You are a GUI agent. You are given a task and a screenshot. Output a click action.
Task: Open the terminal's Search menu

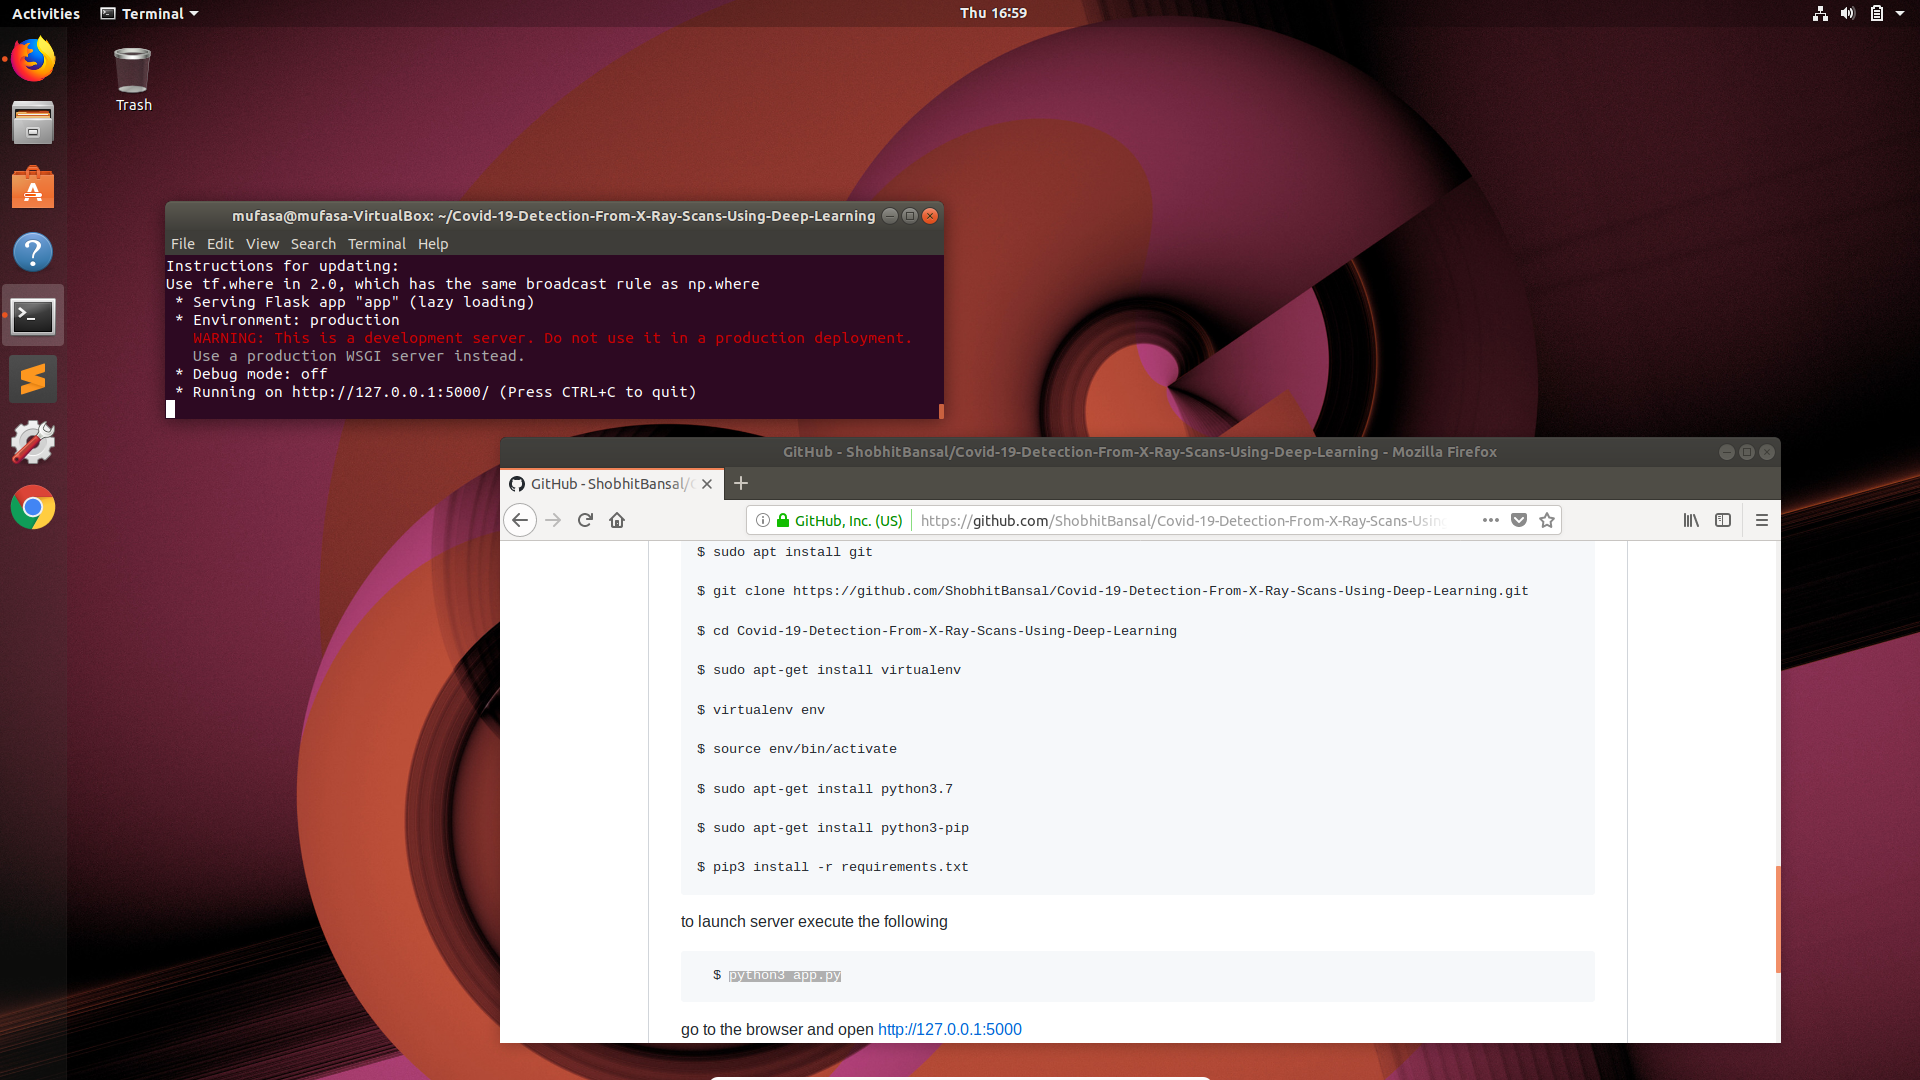point(313,244)
